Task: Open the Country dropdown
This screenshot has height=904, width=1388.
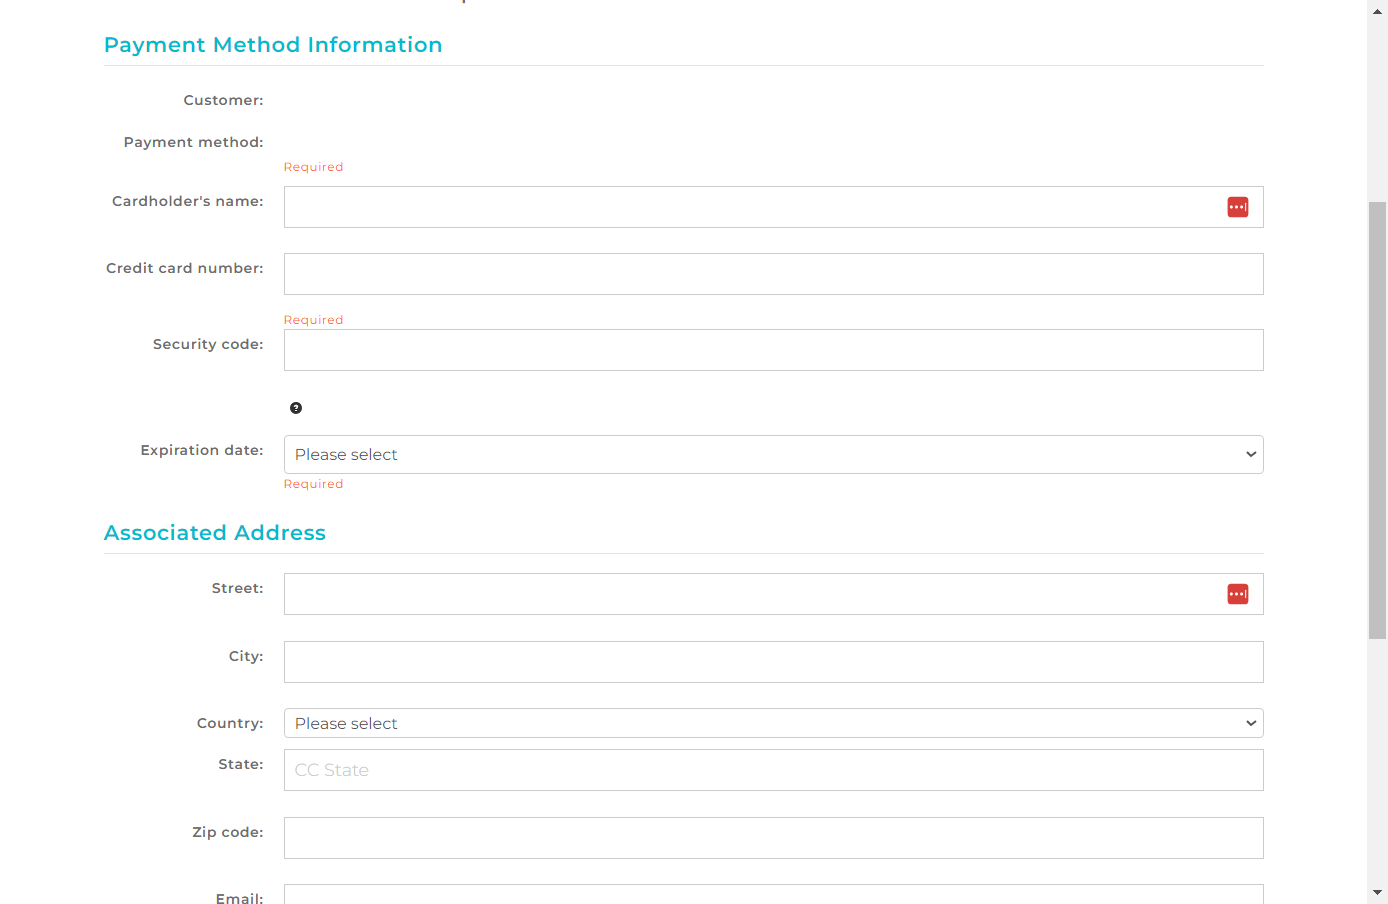Action: [774, 723]
